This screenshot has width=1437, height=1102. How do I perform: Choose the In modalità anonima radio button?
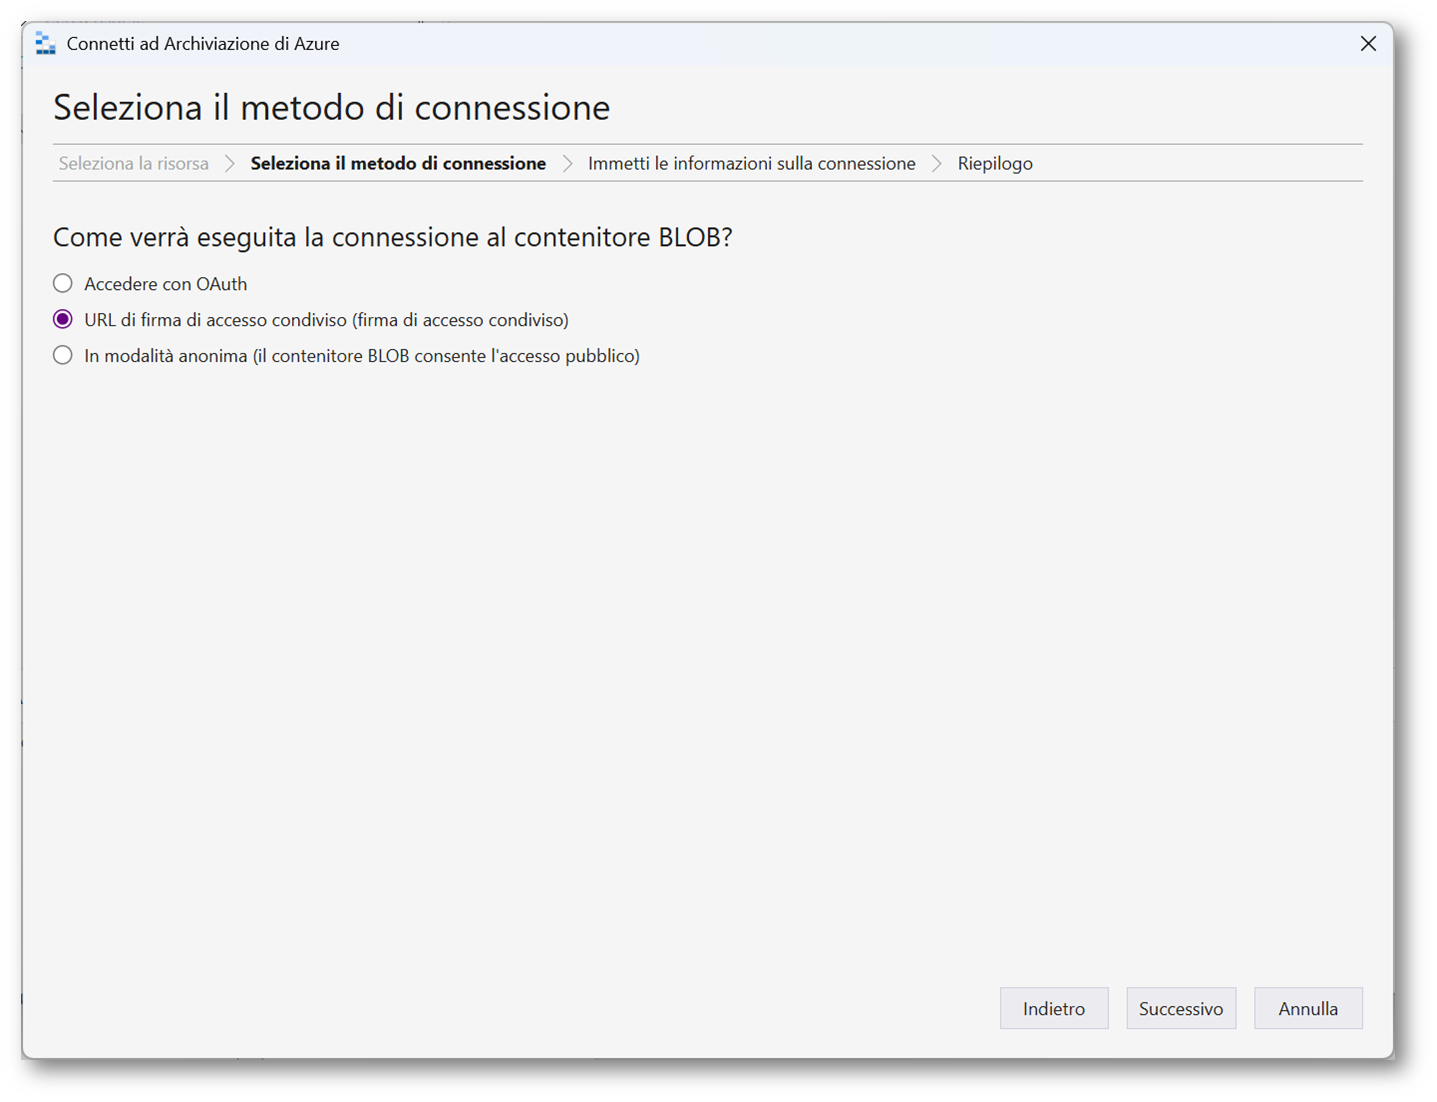(63, 356)
